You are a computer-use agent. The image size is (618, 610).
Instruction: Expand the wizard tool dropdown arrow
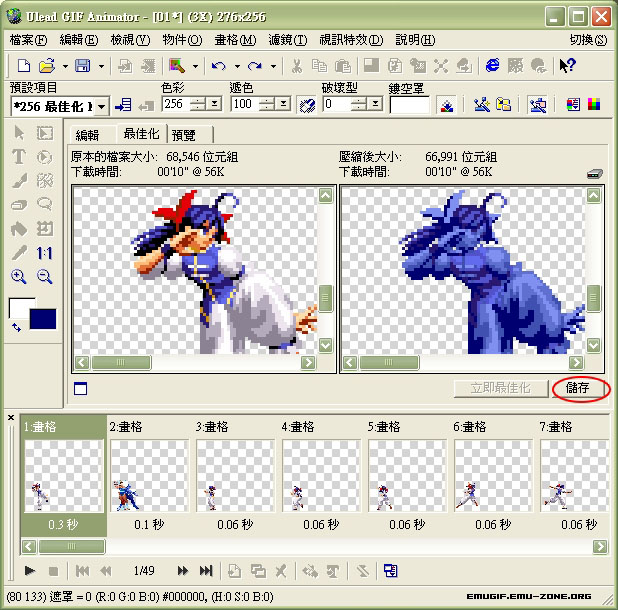click(x=195, y=66)
